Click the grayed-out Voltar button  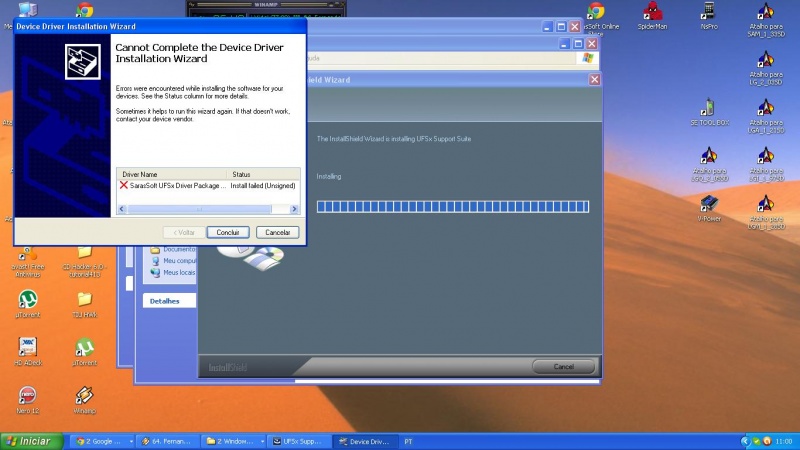184,232
